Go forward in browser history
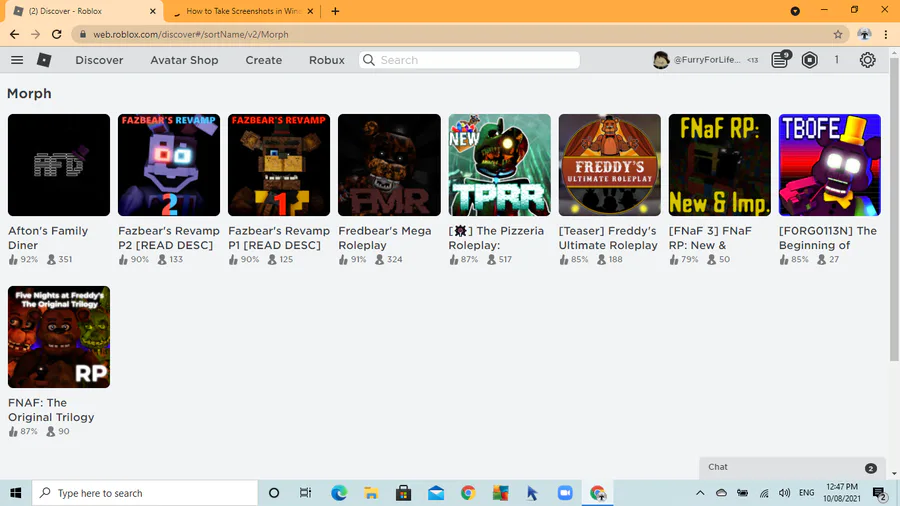This screenshot has width=900, height=506. [36, 34]
